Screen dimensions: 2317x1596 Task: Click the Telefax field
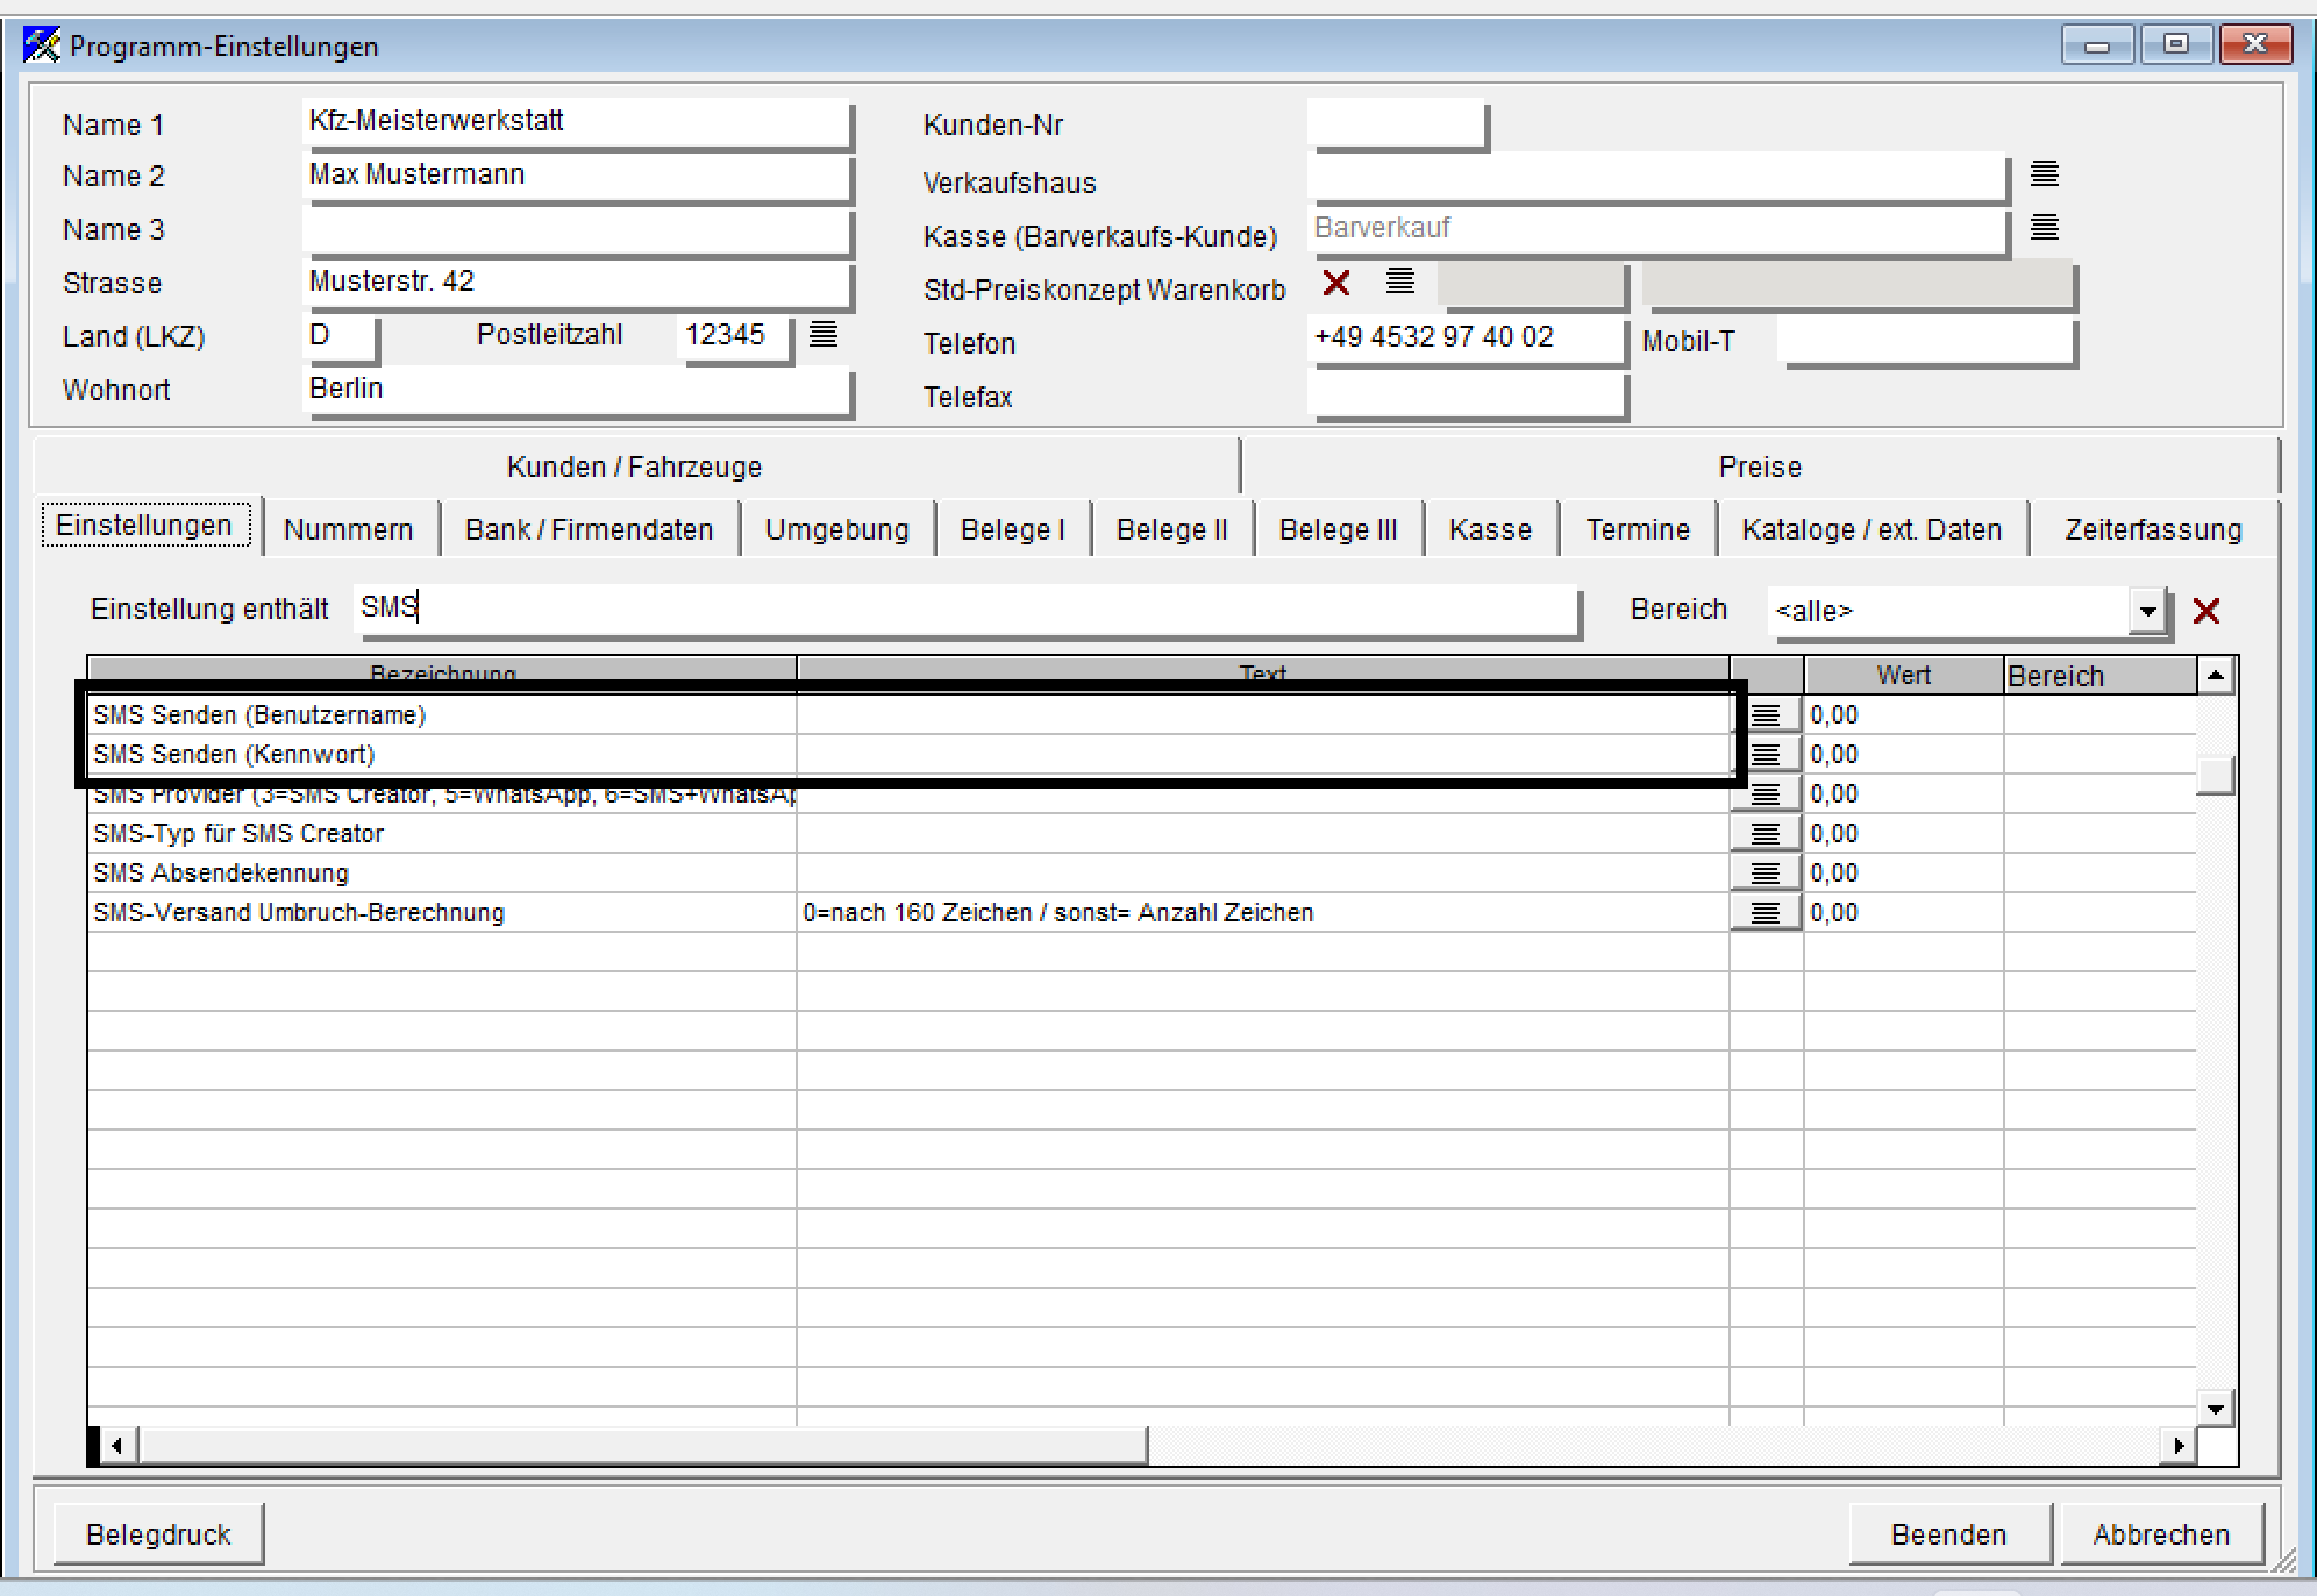pos(1465,392)
